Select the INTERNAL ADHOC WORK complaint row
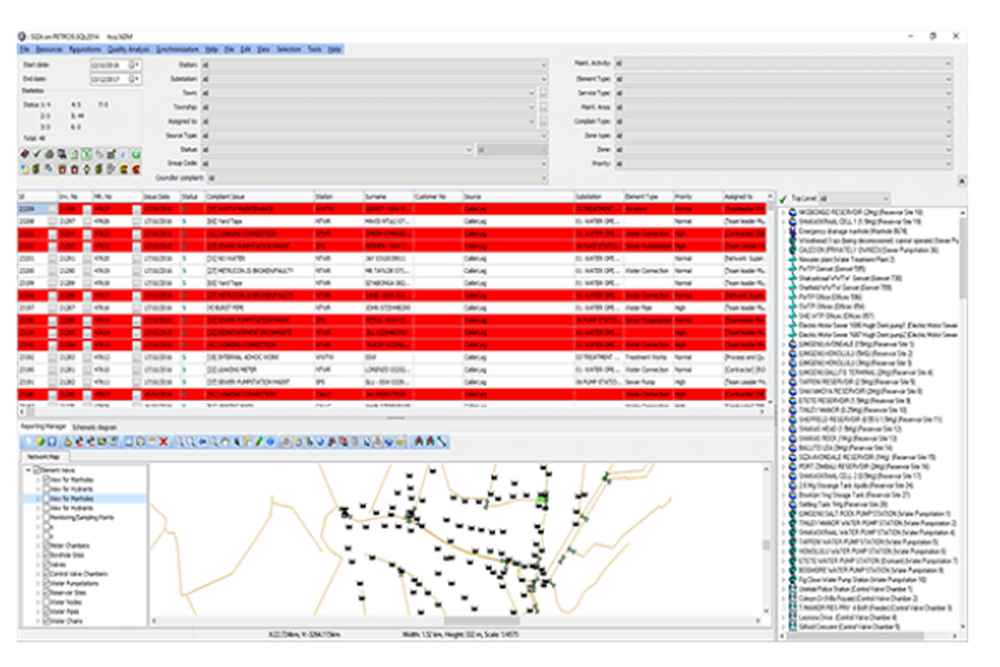The height and width of the screenshot is (667, 1000). pyautogui.click(x=392, y=357)
